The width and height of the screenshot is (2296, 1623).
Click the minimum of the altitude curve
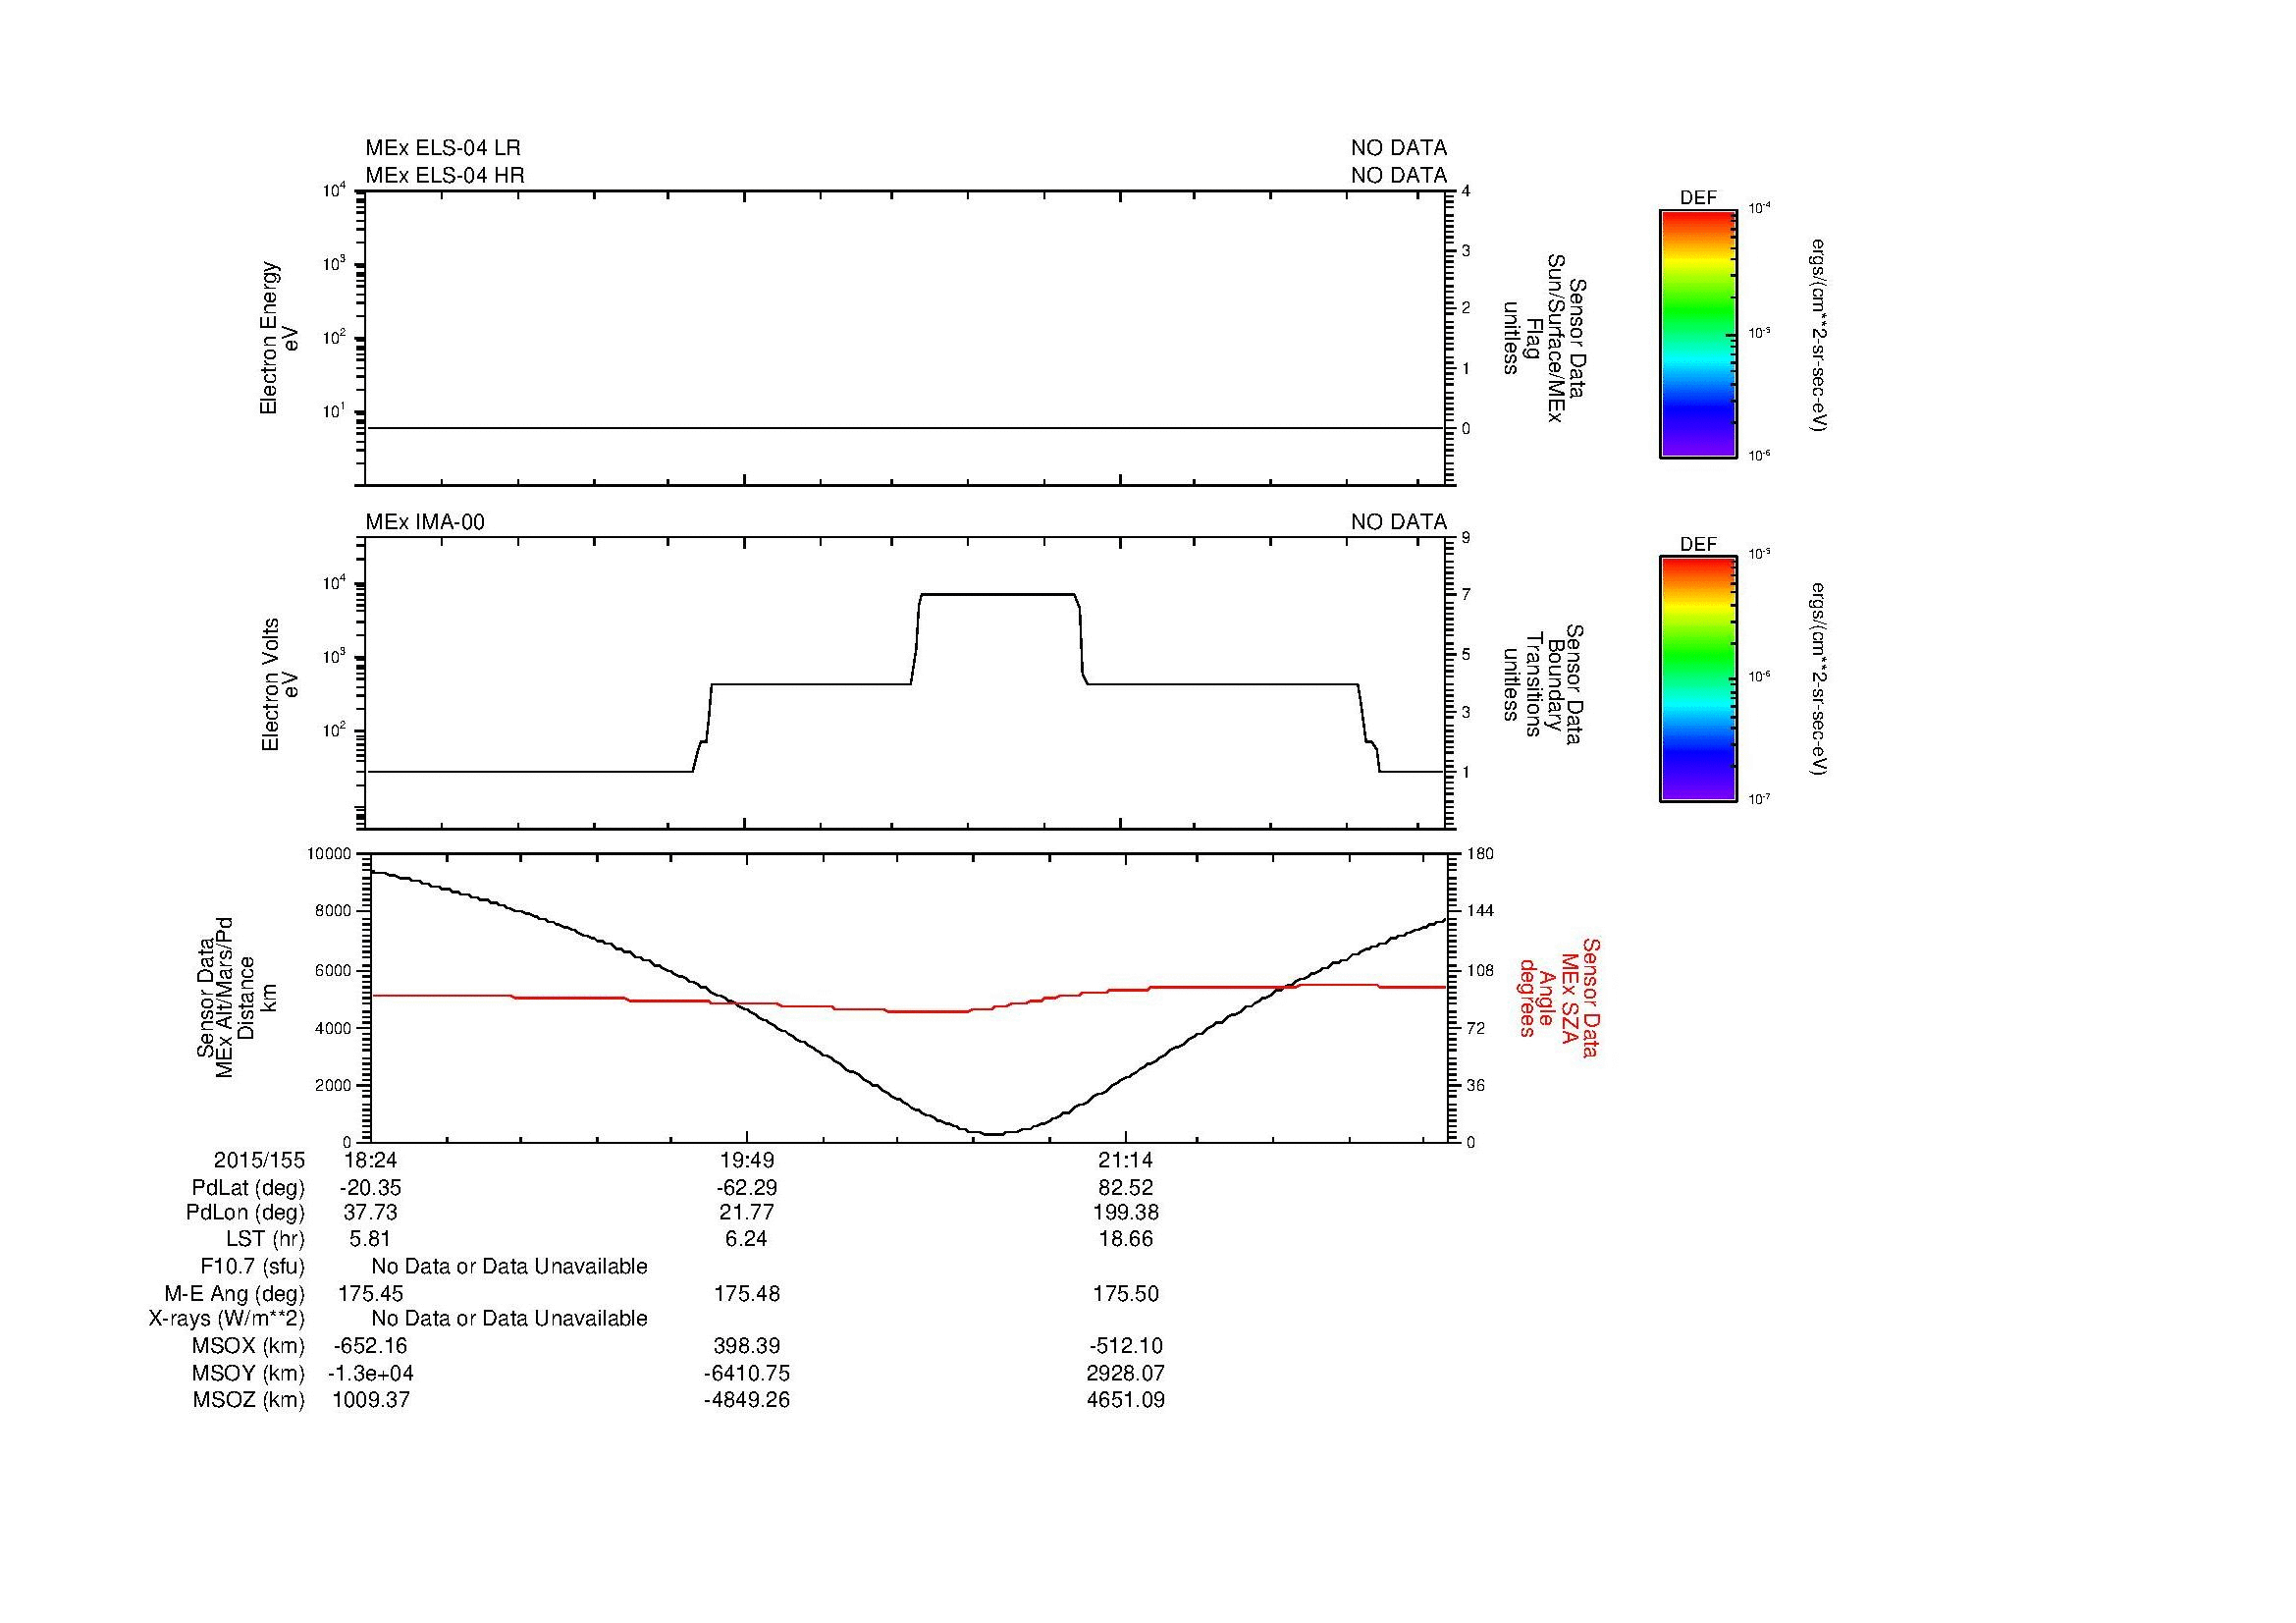point(992,1133)
